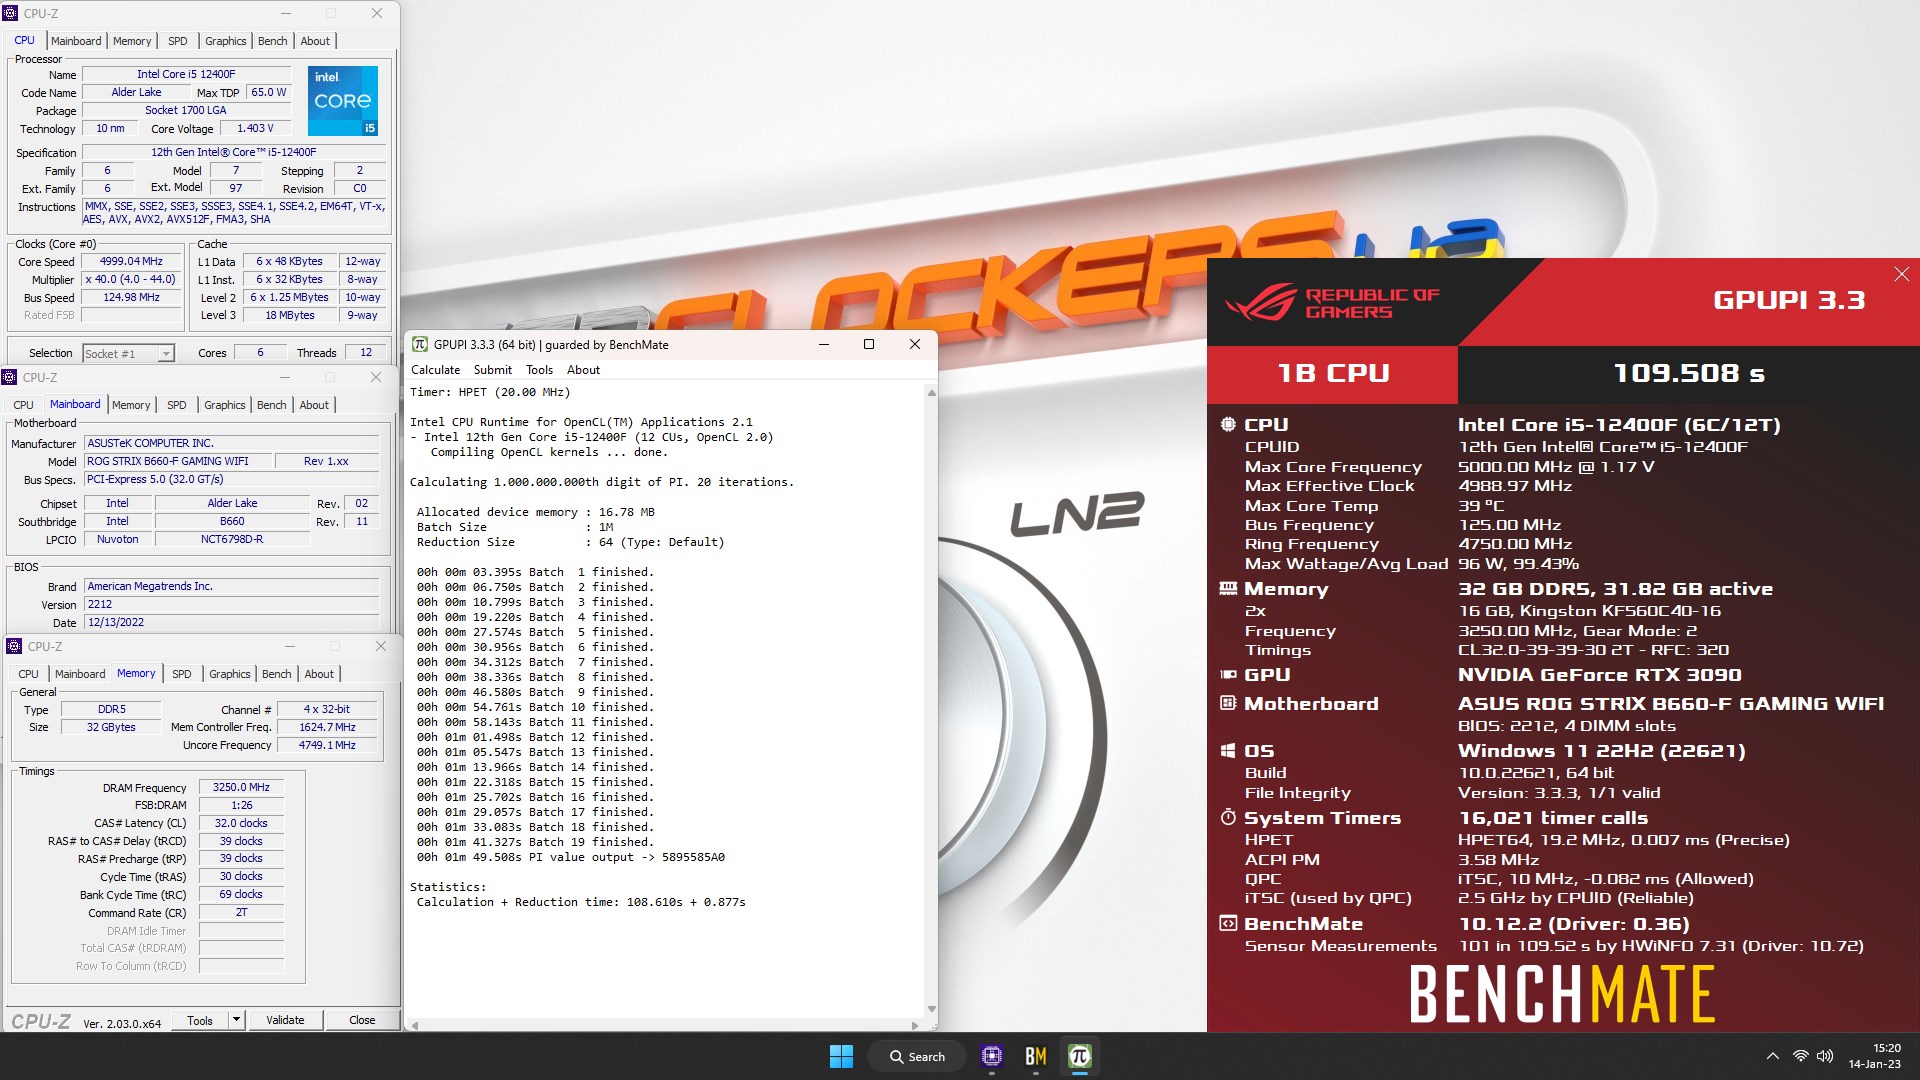Click the Search magnifier on the taskbar
The width and height of the screenshot is (1920, 1080).
897,1057
